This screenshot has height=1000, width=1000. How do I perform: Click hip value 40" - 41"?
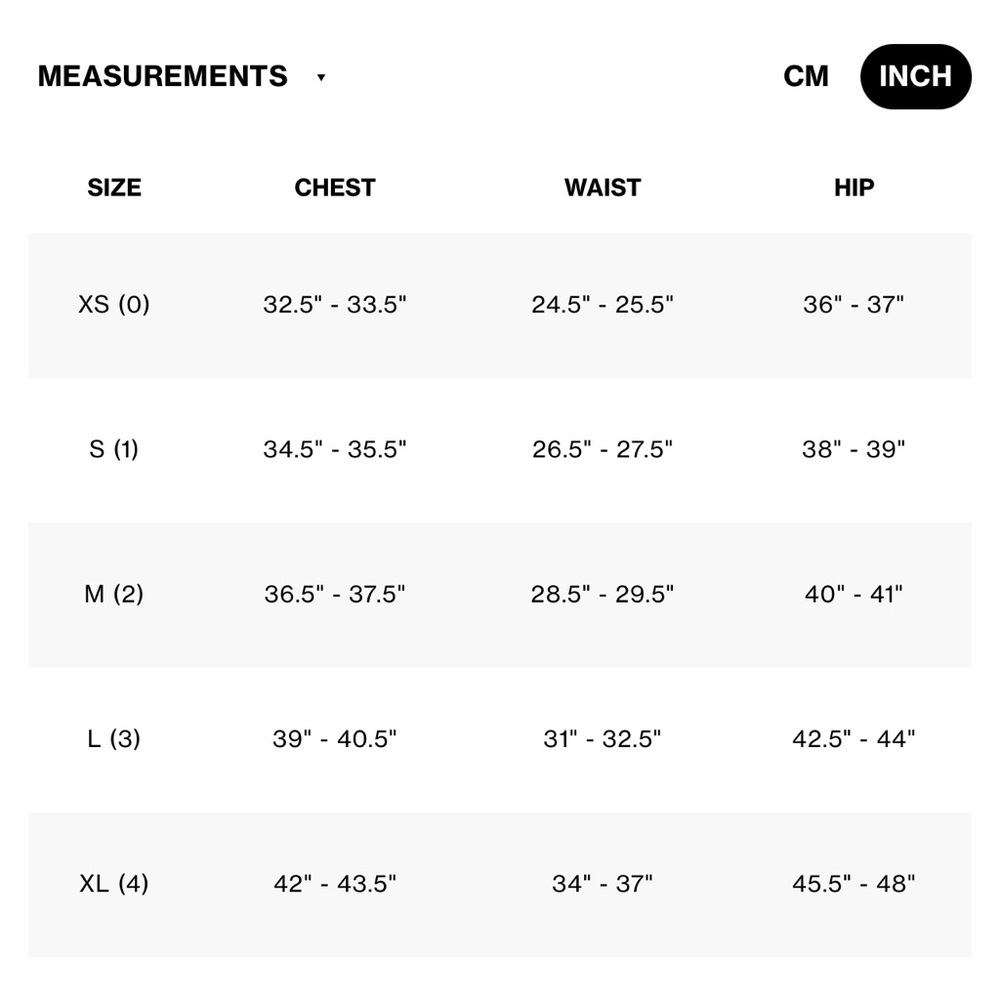854,594
